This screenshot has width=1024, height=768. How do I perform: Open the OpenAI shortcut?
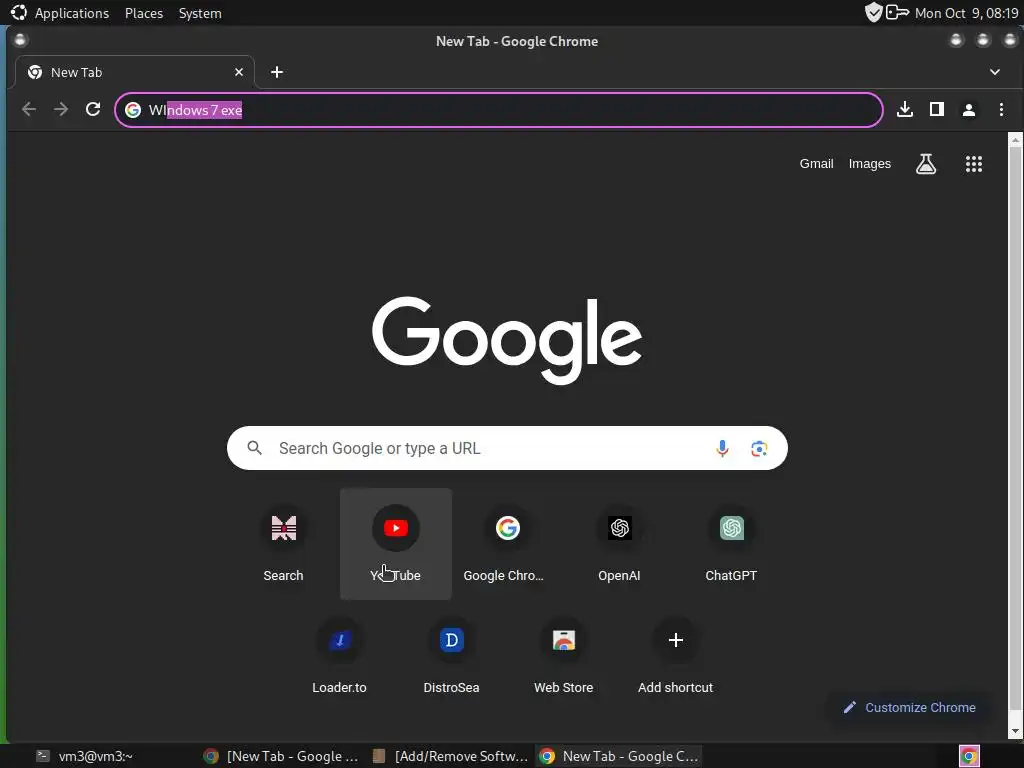(619, 543)
